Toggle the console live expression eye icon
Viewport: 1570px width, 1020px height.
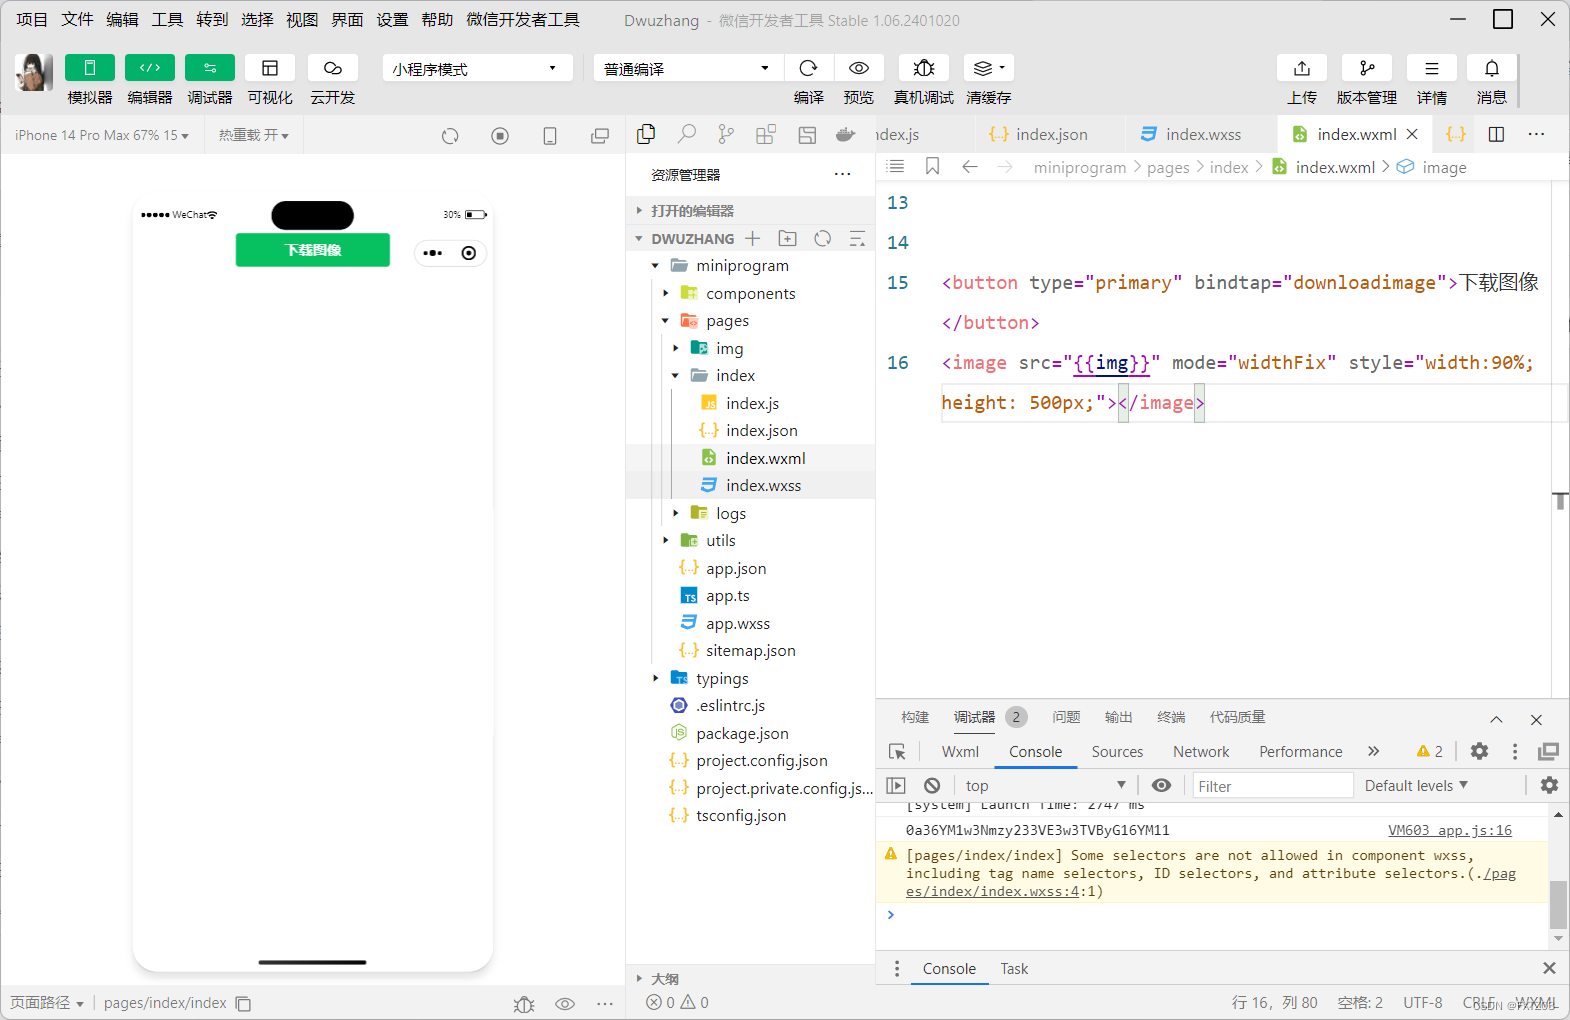(1161, 786)
